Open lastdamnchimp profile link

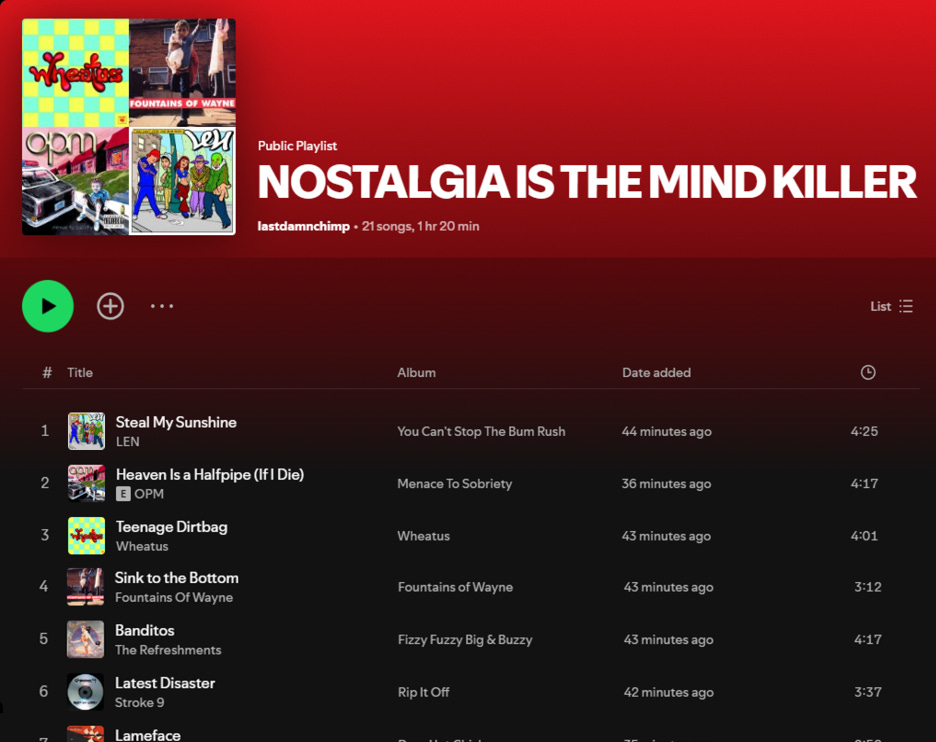303,226
